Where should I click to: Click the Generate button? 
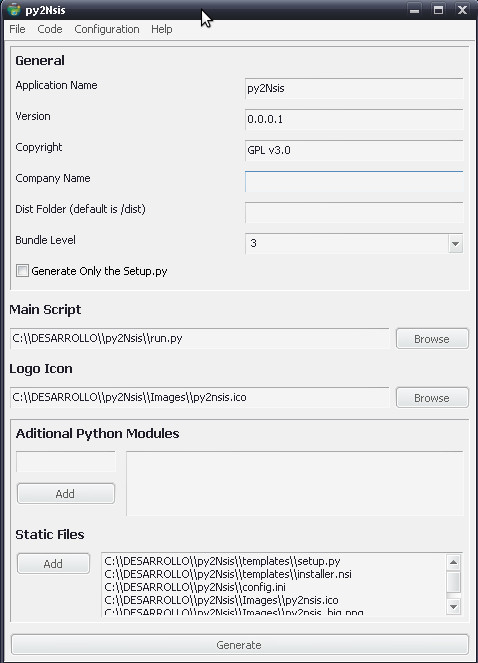pos(239,645)
